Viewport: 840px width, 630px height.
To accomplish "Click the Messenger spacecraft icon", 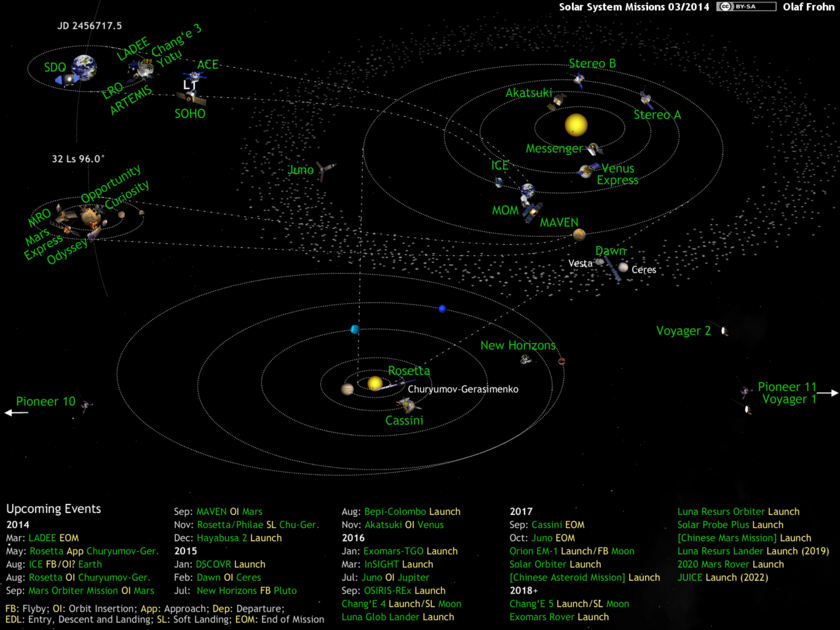I will point(594,148).
